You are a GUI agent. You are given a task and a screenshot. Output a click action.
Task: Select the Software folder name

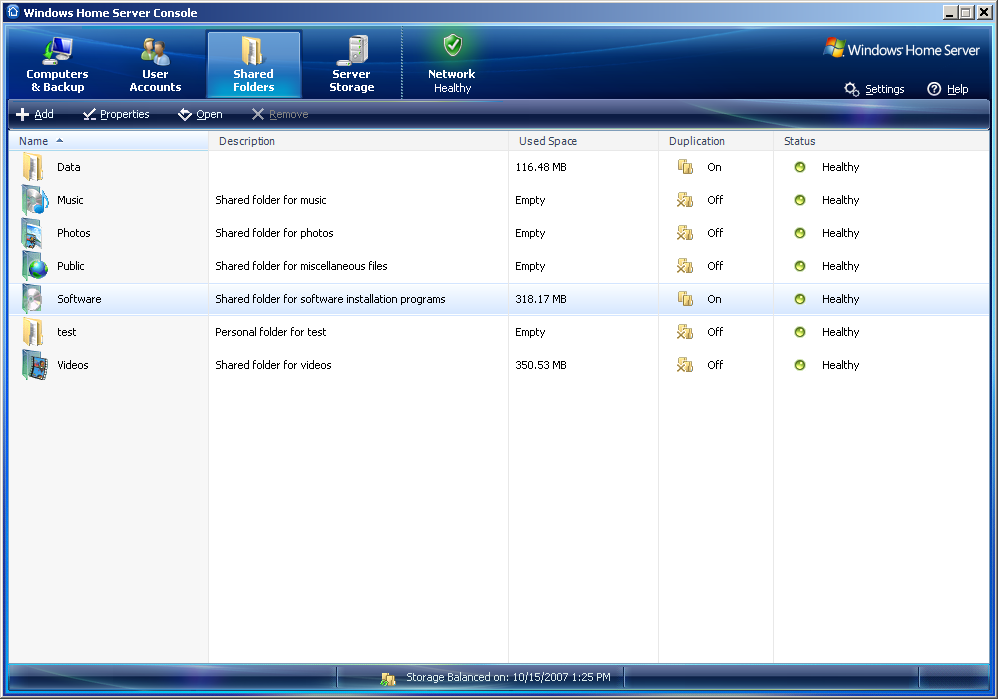click(x=79, y=299)
